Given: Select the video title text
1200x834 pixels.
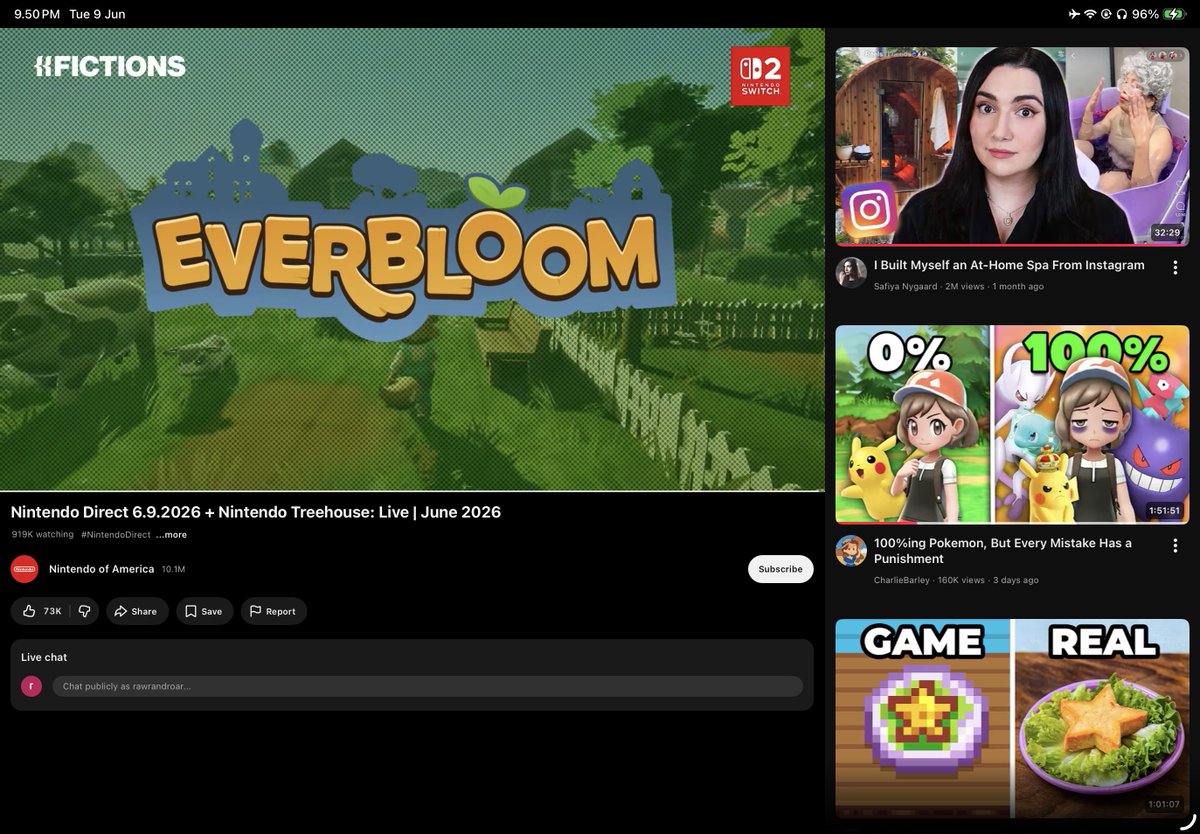Looking at the screenshot, I should pyautogui.click(x=256, y=512).
